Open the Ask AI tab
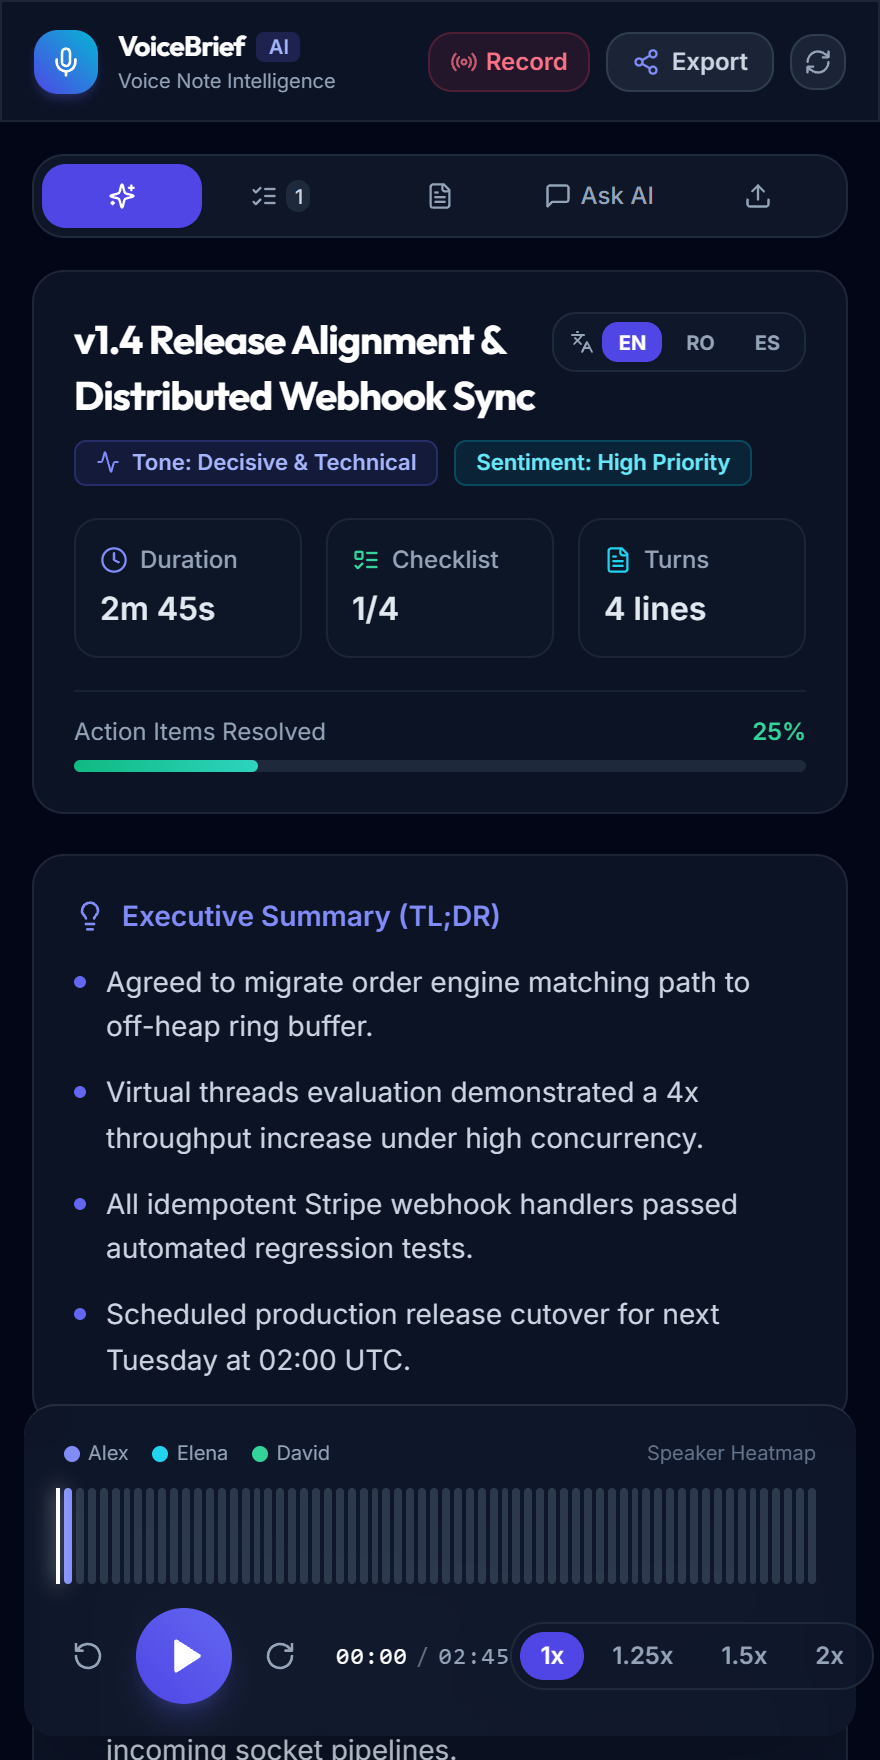 point(599,196)
